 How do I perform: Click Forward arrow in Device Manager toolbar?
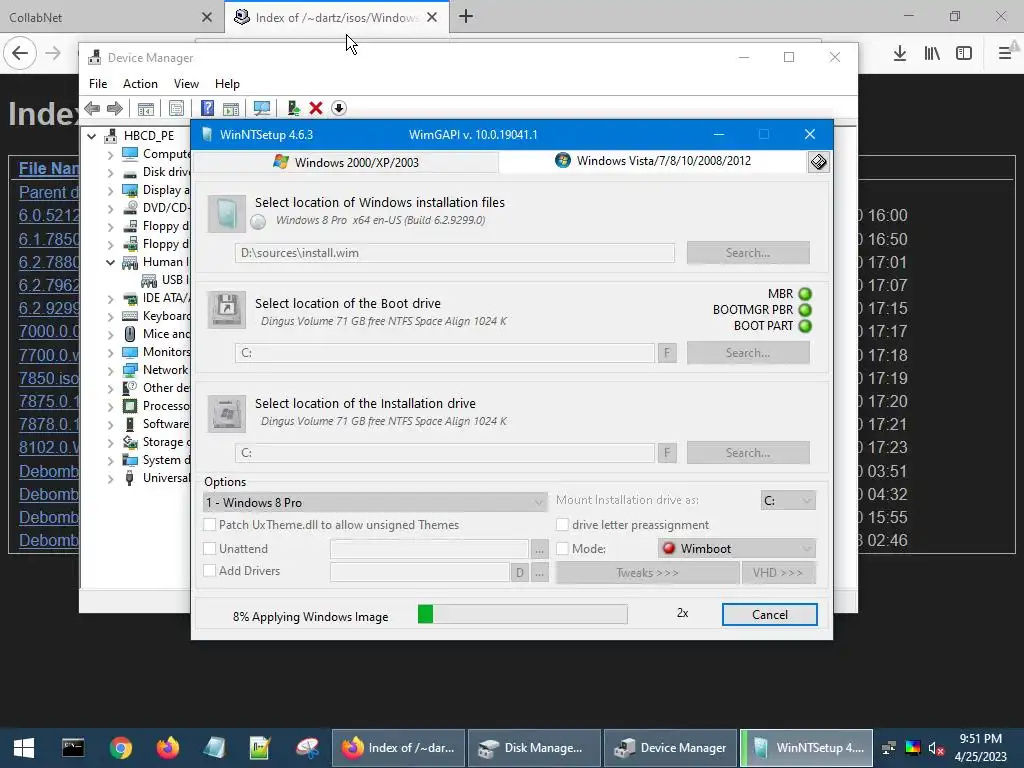[115, 108]
